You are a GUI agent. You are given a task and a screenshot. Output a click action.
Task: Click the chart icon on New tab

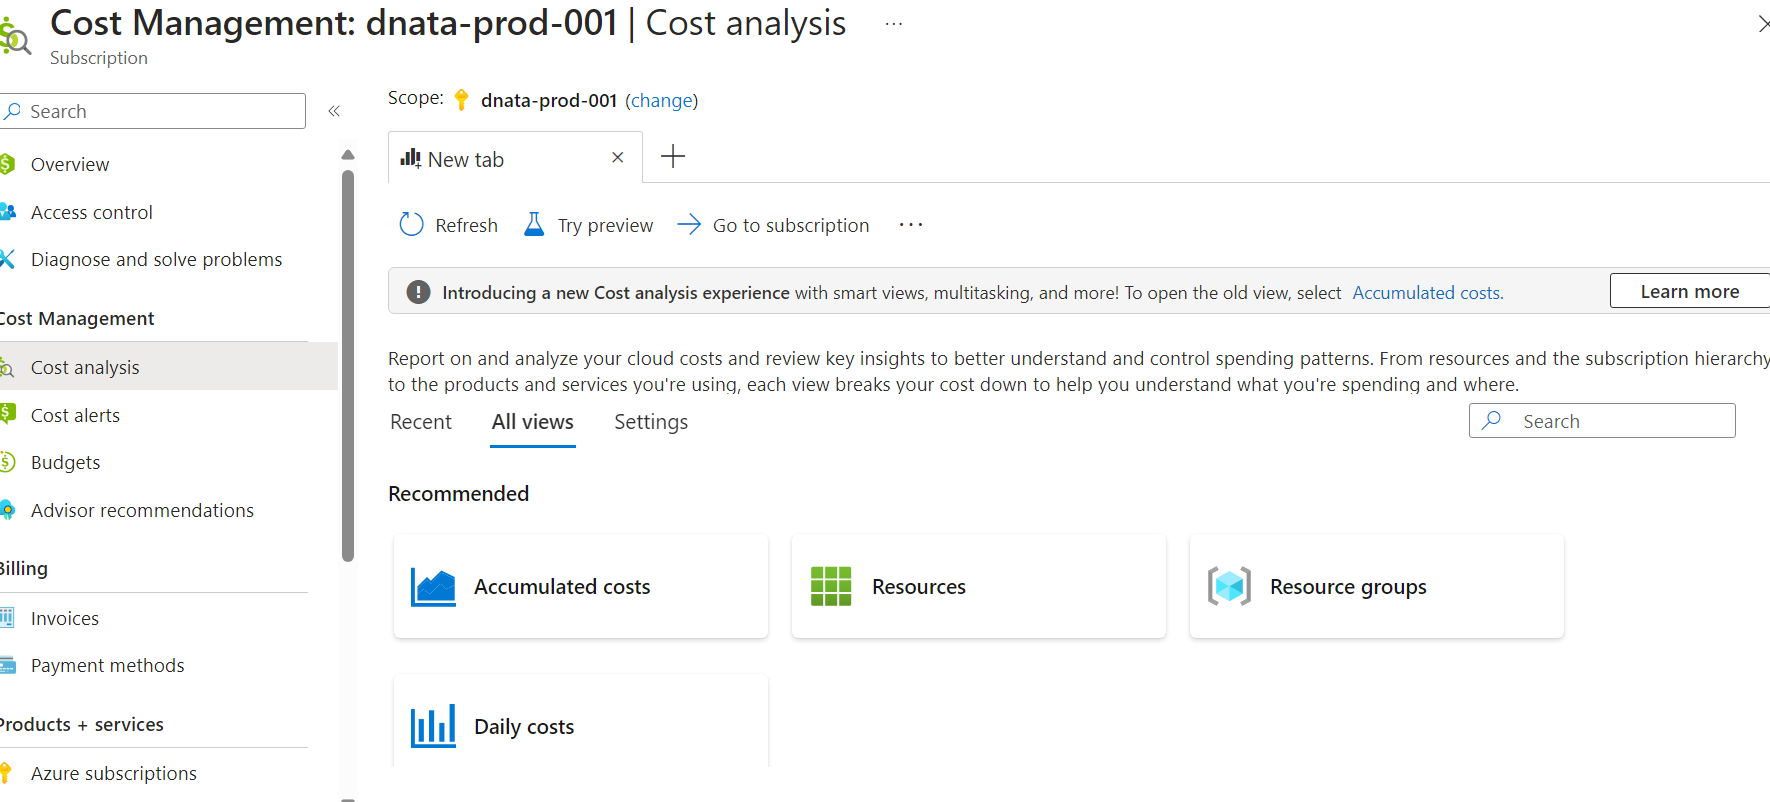coord(411,158)
